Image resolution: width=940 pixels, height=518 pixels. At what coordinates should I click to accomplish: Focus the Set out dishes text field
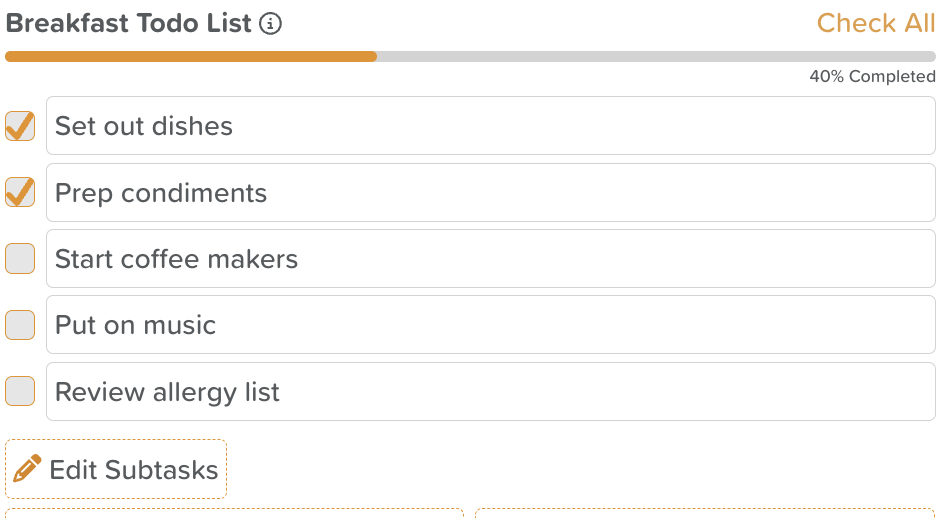click(490, 126)
